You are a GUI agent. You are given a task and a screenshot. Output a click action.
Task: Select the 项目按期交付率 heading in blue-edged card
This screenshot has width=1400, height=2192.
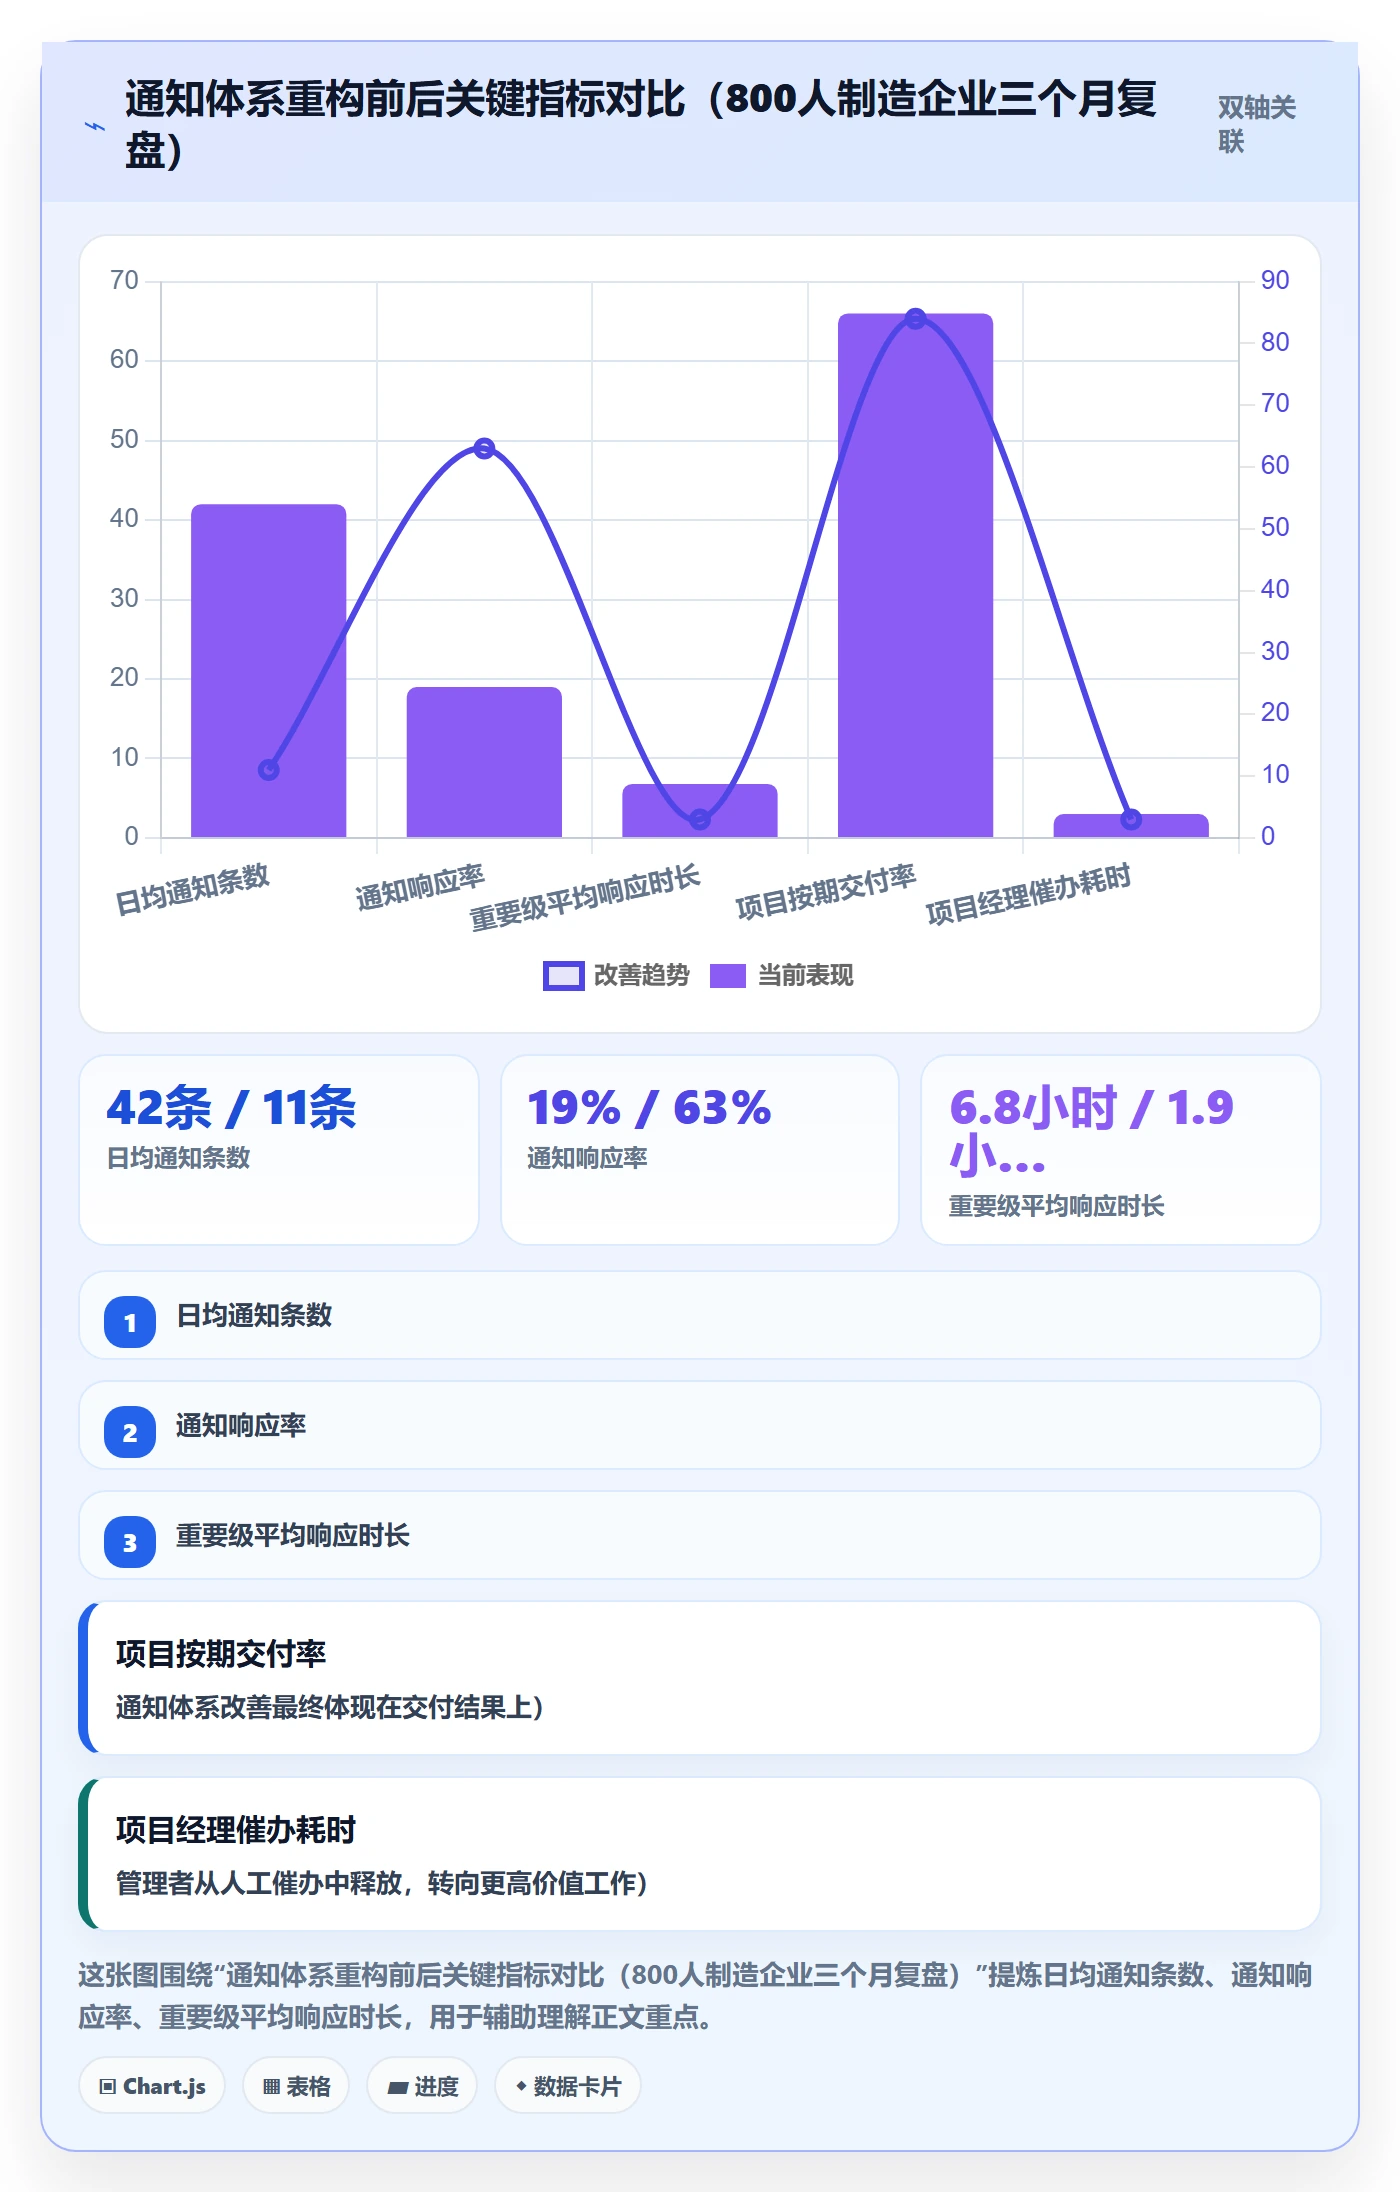point(221,1654)
